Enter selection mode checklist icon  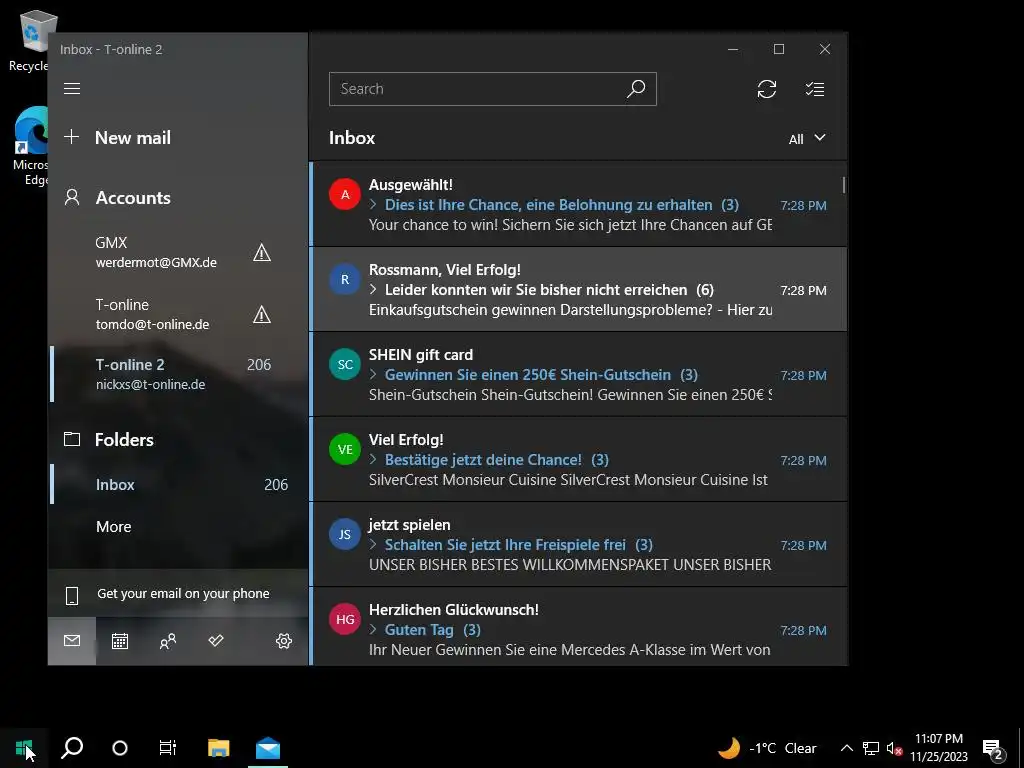pyautogui.click(x=814, y=89)
